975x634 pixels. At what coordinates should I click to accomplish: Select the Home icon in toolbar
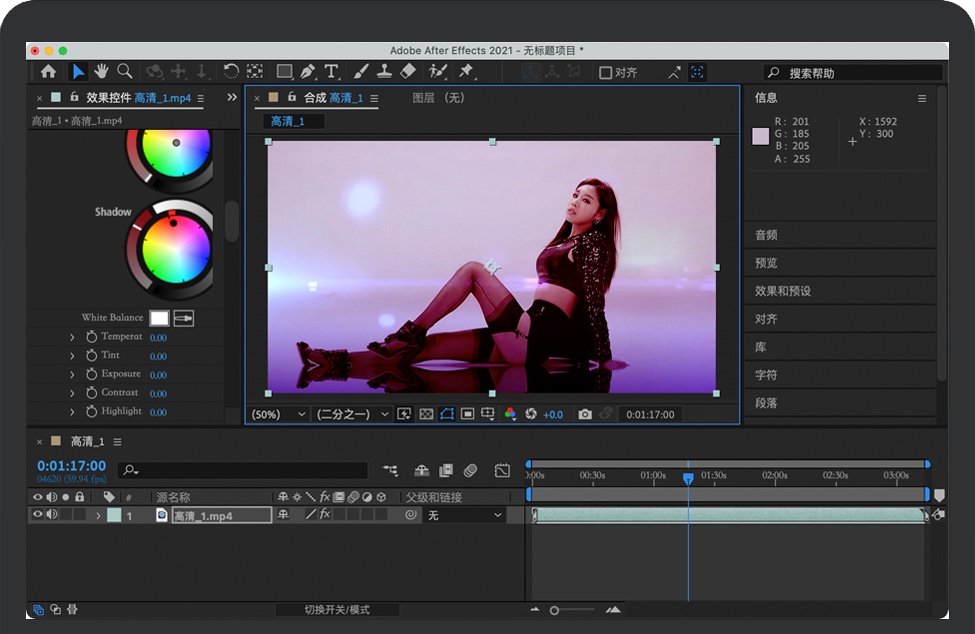click(x=48, y=72)
